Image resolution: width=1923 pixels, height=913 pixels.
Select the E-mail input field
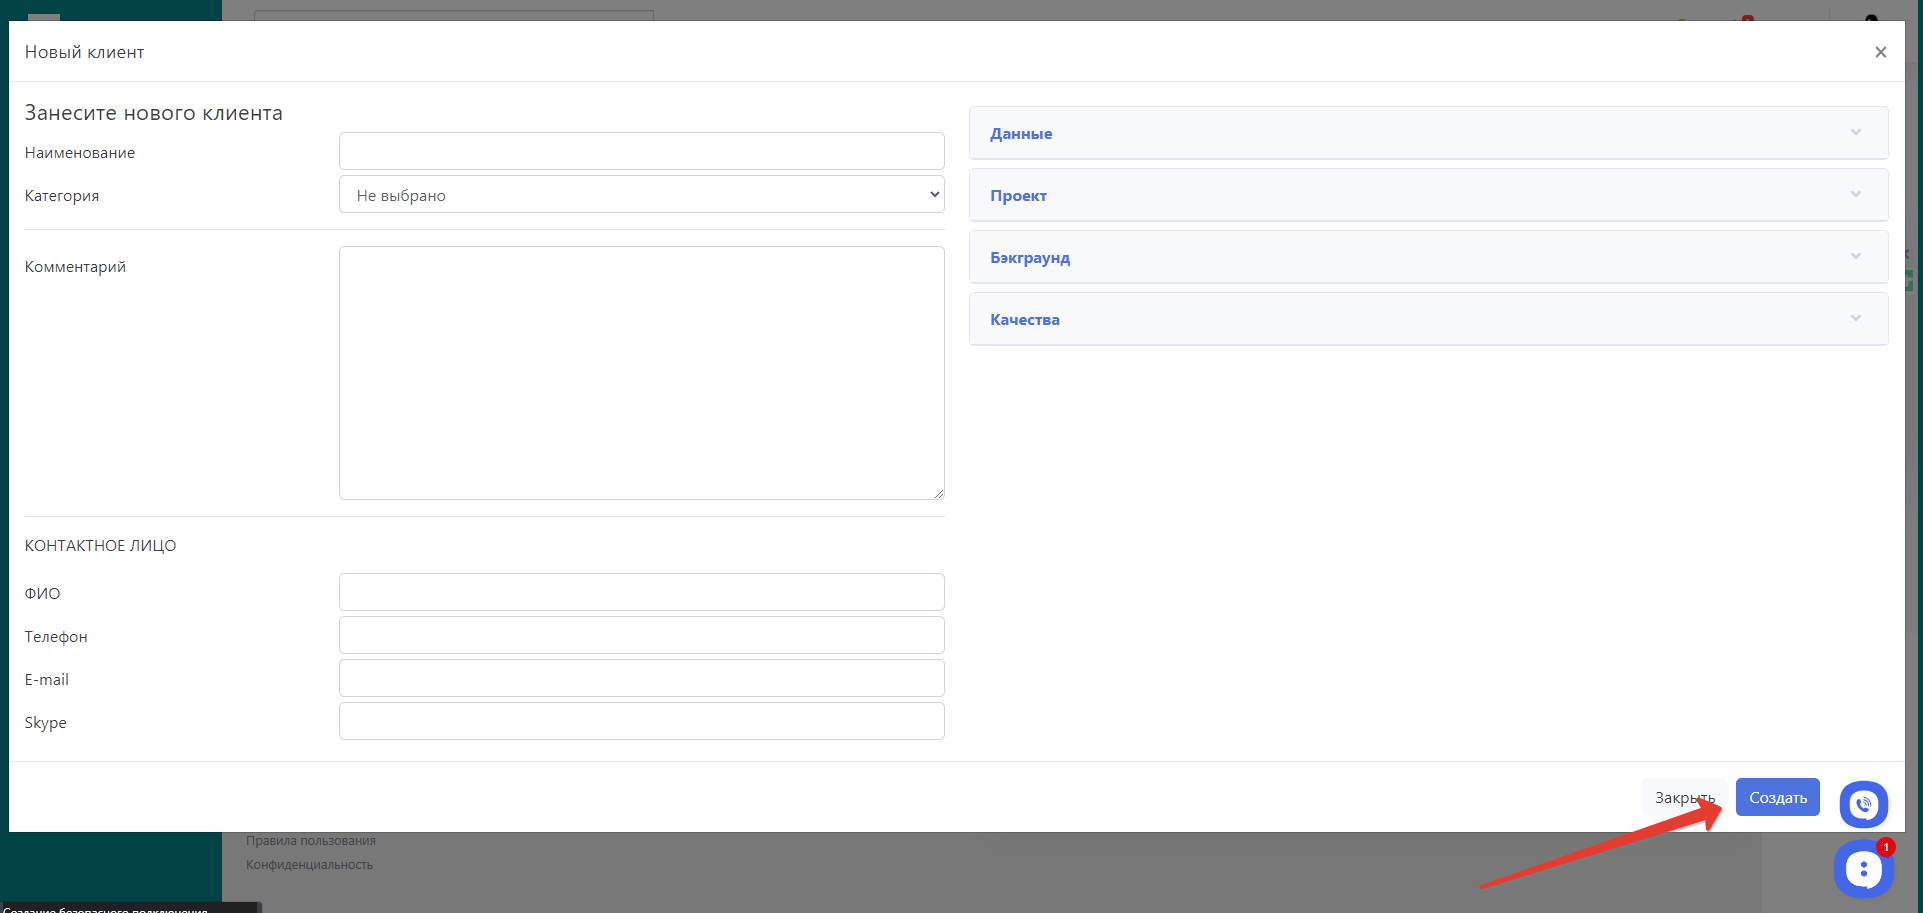tap(641, 678)
